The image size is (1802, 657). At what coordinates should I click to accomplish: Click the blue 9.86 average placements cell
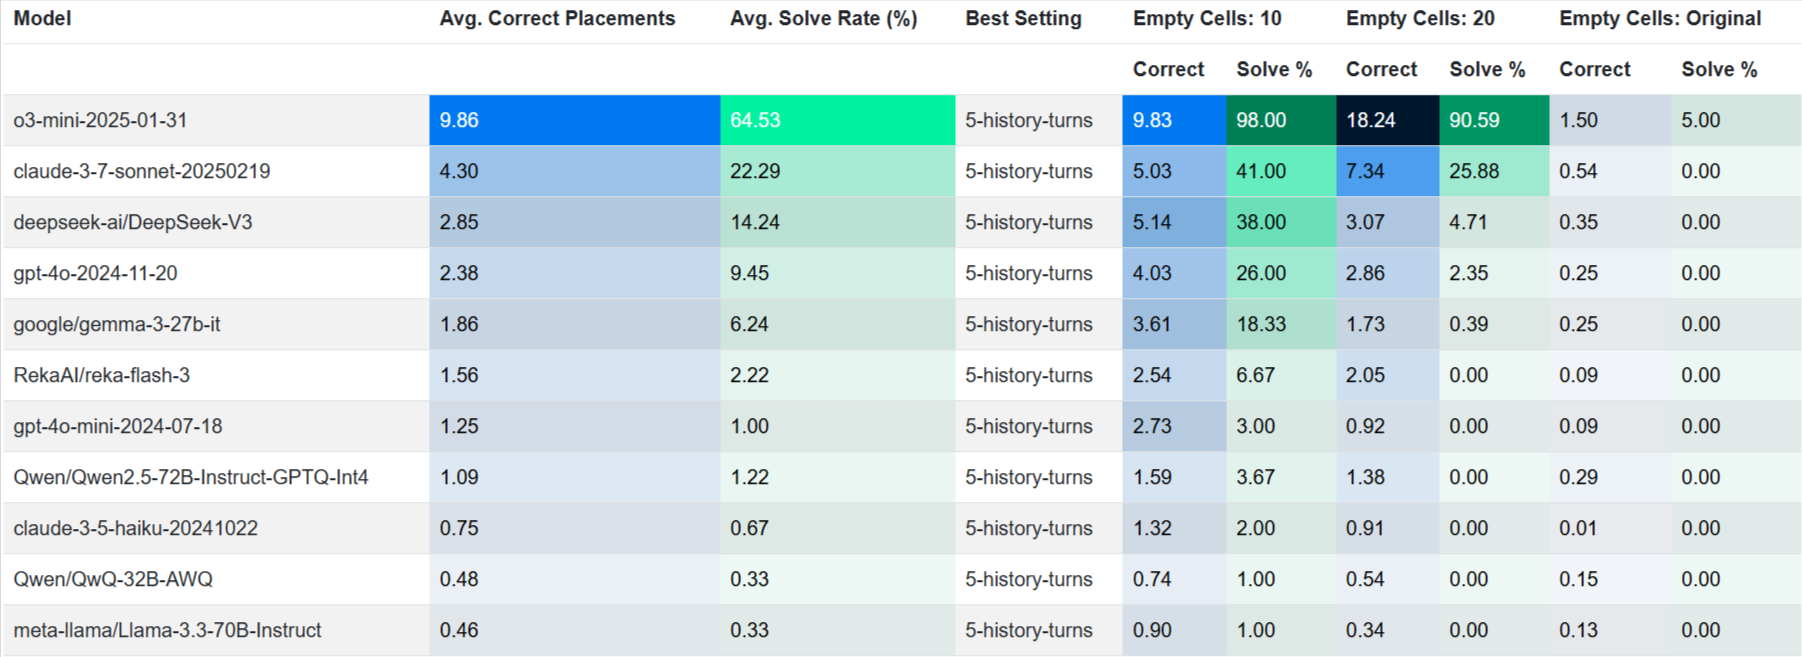point(574,120)
